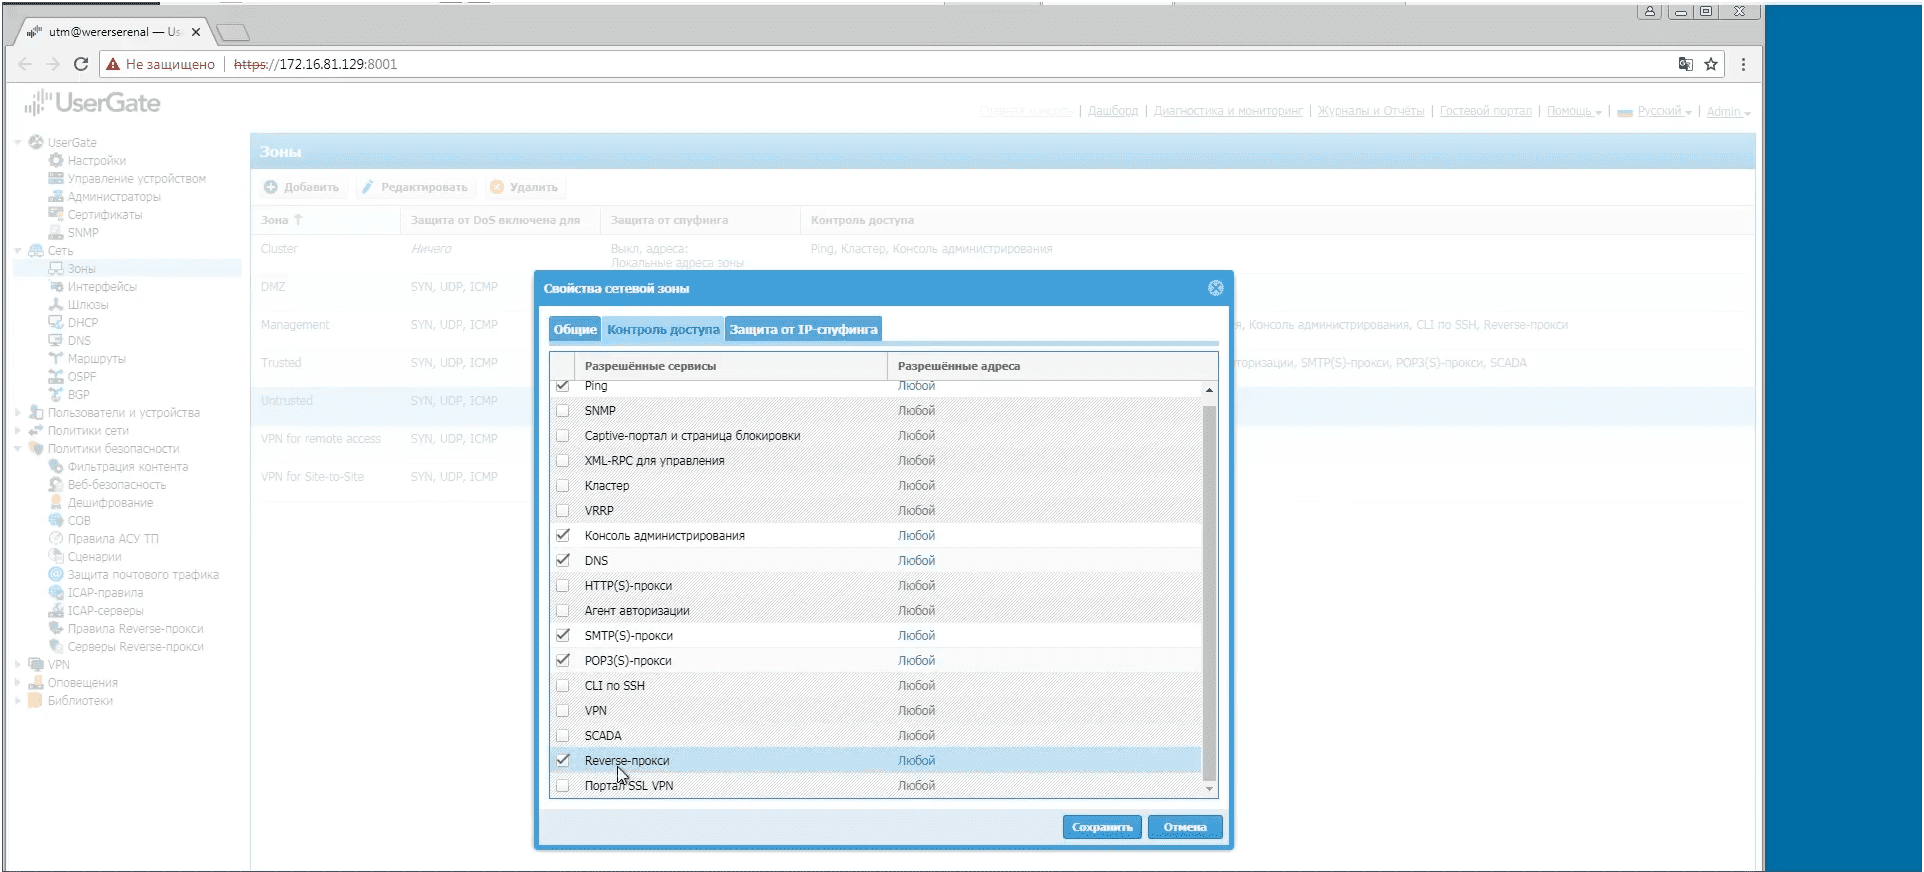Open Русский language menu
1924x872 pixels.
coord(1655,112)
